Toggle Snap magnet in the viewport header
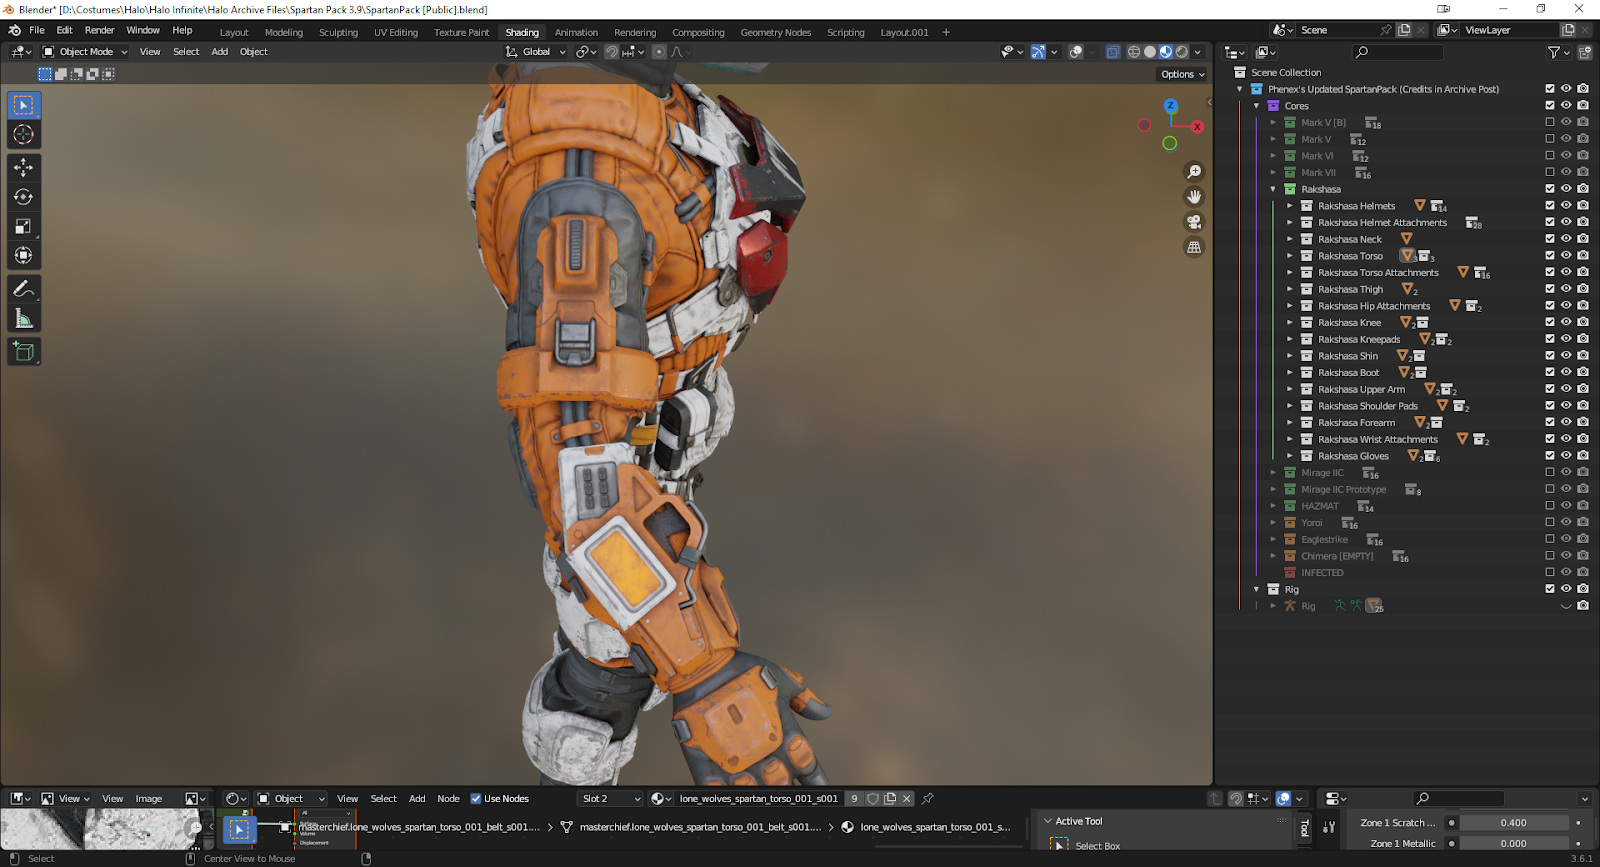The height and width of the screenshot is (867, 1600). pos(611,52)
